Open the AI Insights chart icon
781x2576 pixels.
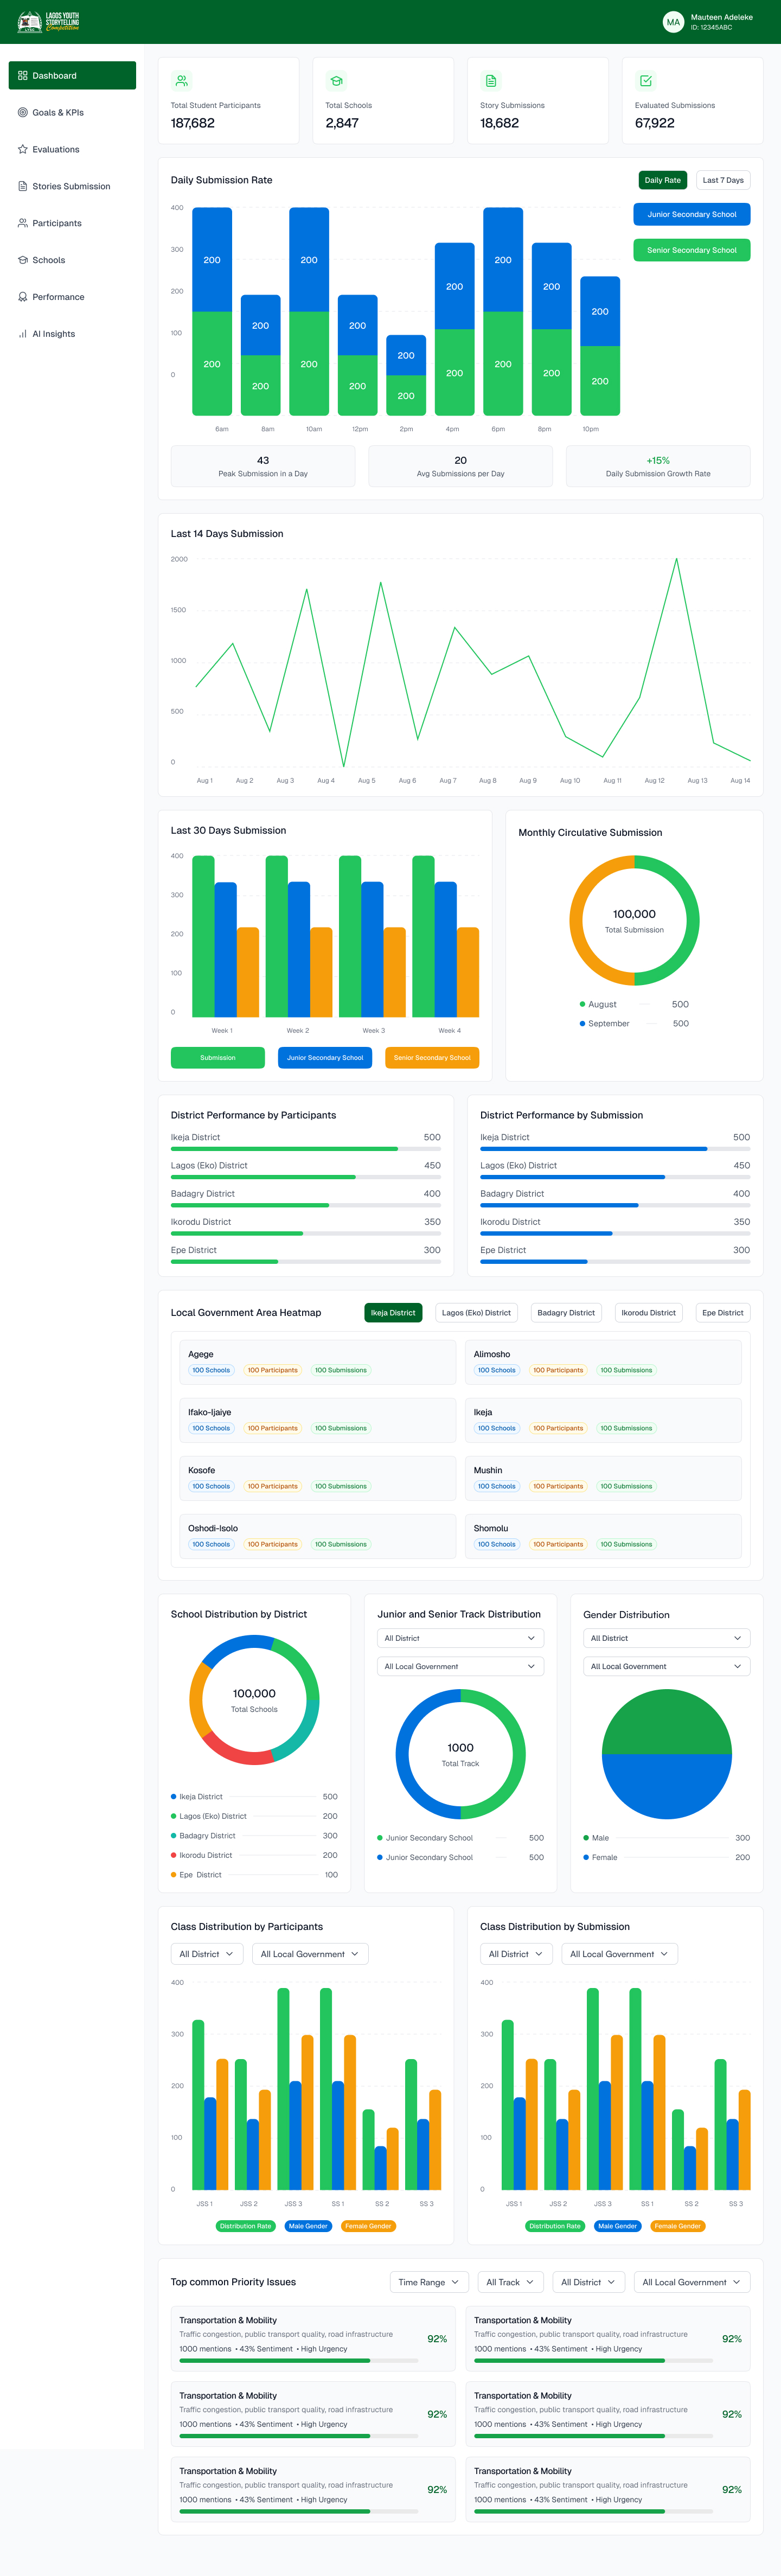(22, 334)
